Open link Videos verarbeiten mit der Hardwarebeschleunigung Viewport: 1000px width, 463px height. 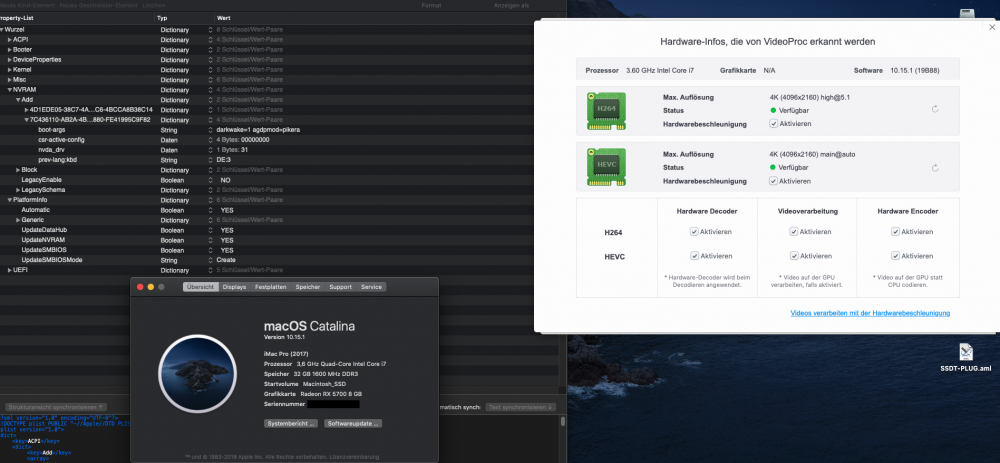click(870, 313)
